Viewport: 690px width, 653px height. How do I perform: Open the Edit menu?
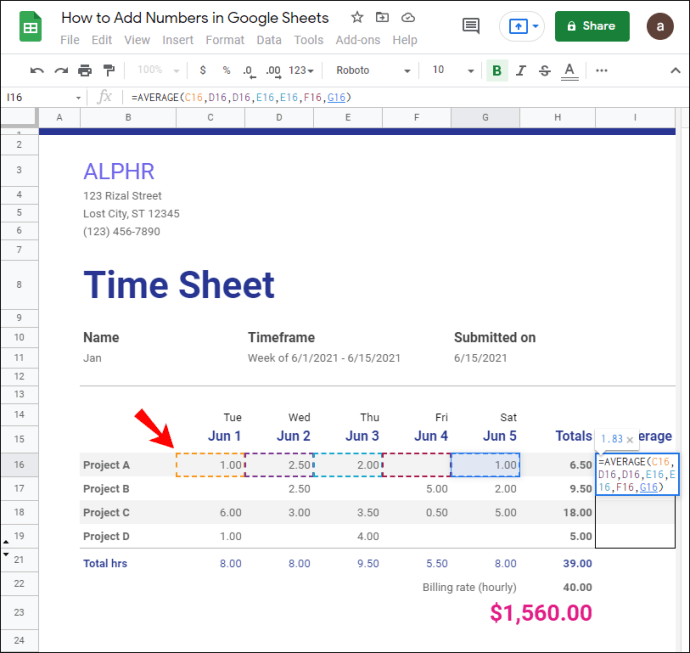point(102,40)
